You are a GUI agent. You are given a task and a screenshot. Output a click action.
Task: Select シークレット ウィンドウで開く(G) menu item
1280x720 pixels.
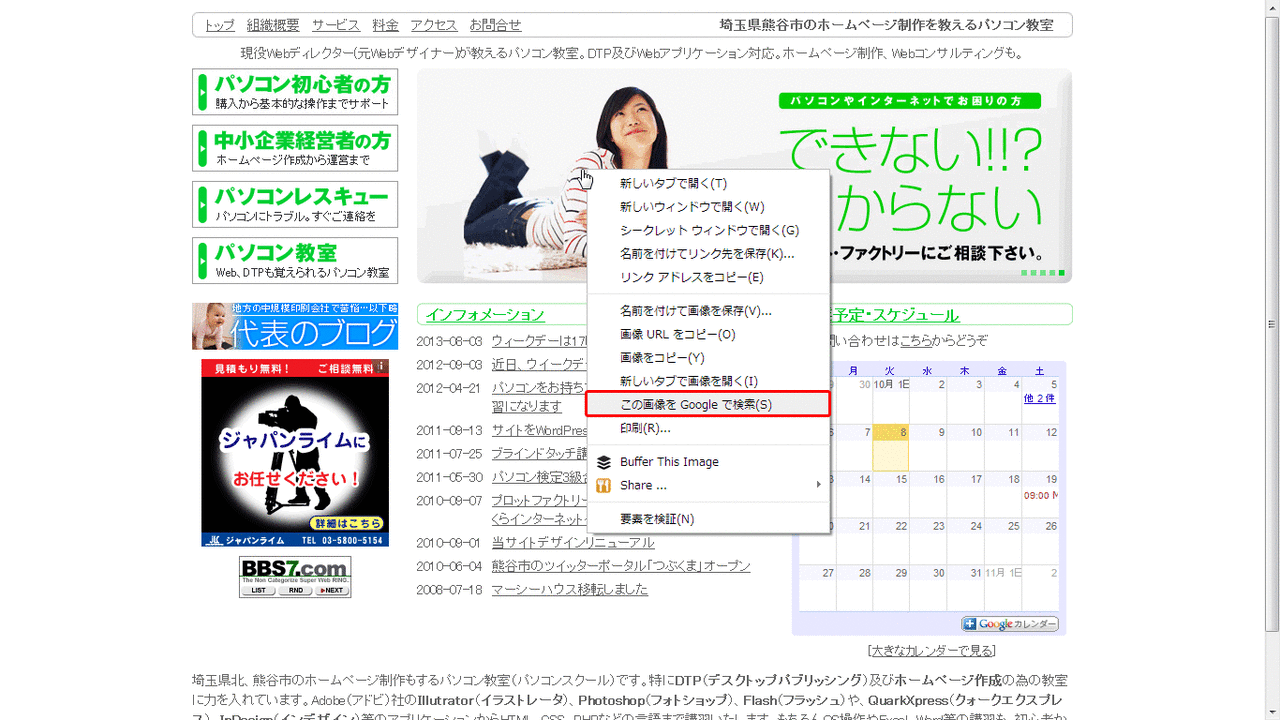[707, 230]
